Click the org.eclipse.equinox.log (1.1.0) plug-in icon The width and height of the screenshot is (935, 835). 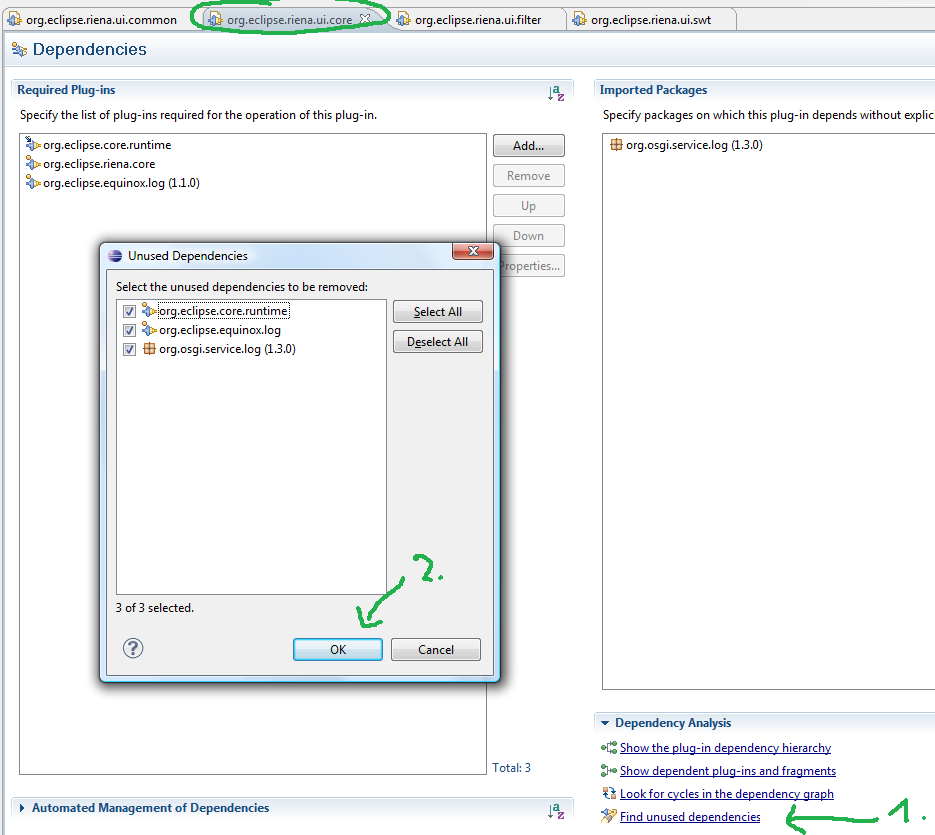[x=33, y=183]
